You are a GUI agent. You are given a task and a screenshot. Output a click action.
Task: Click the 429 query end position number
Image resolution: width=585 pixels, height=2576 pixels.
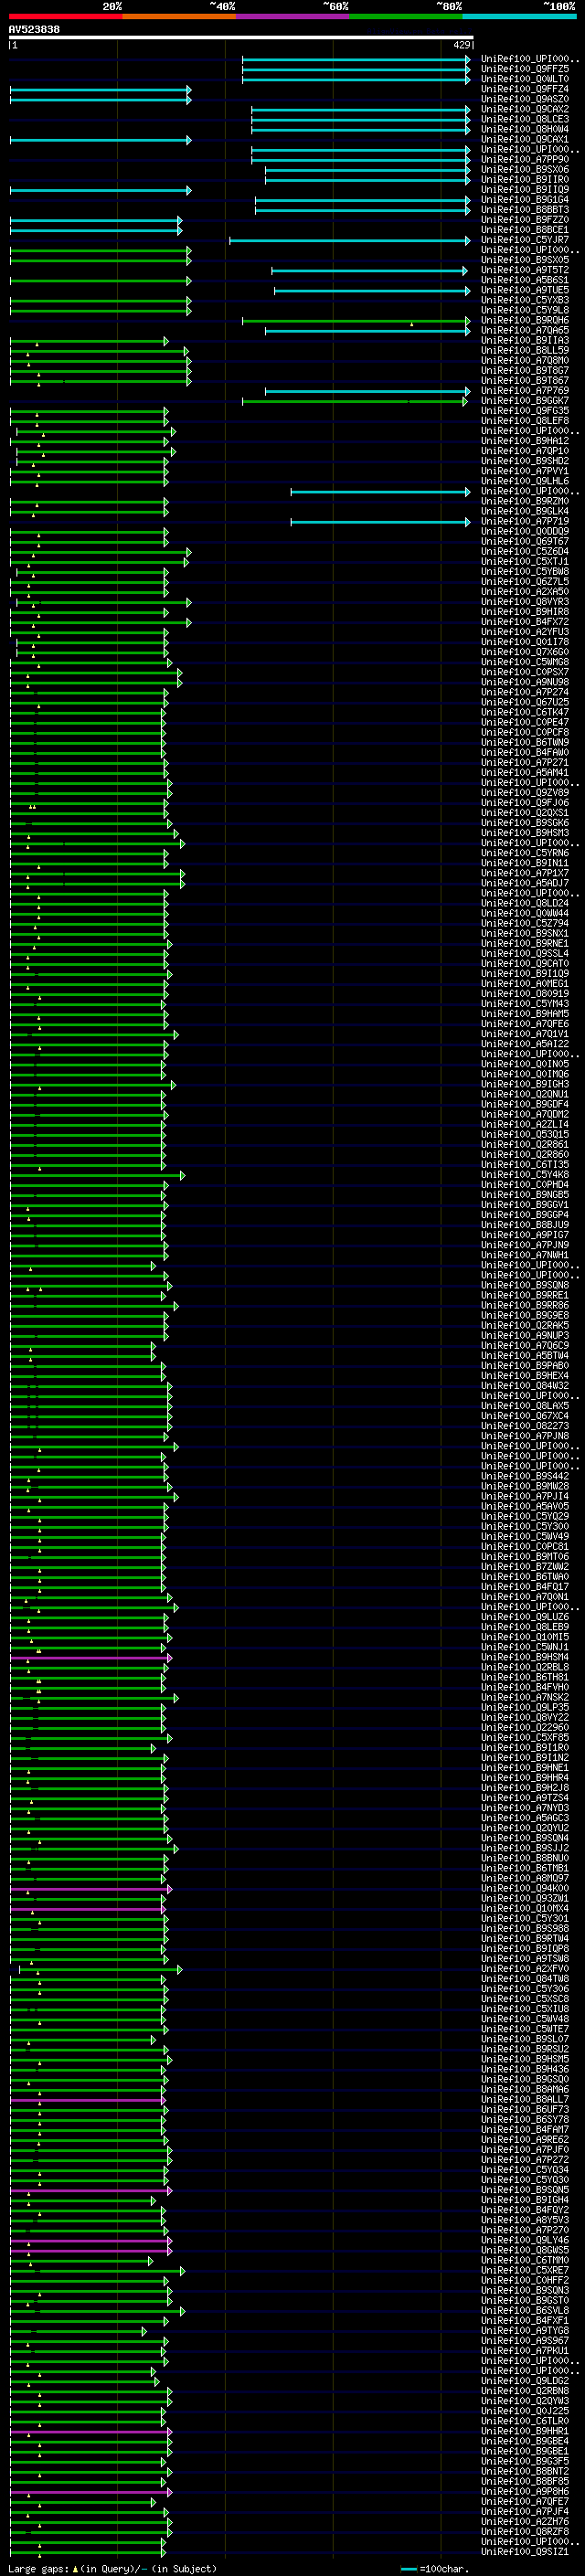pos(462,45)
